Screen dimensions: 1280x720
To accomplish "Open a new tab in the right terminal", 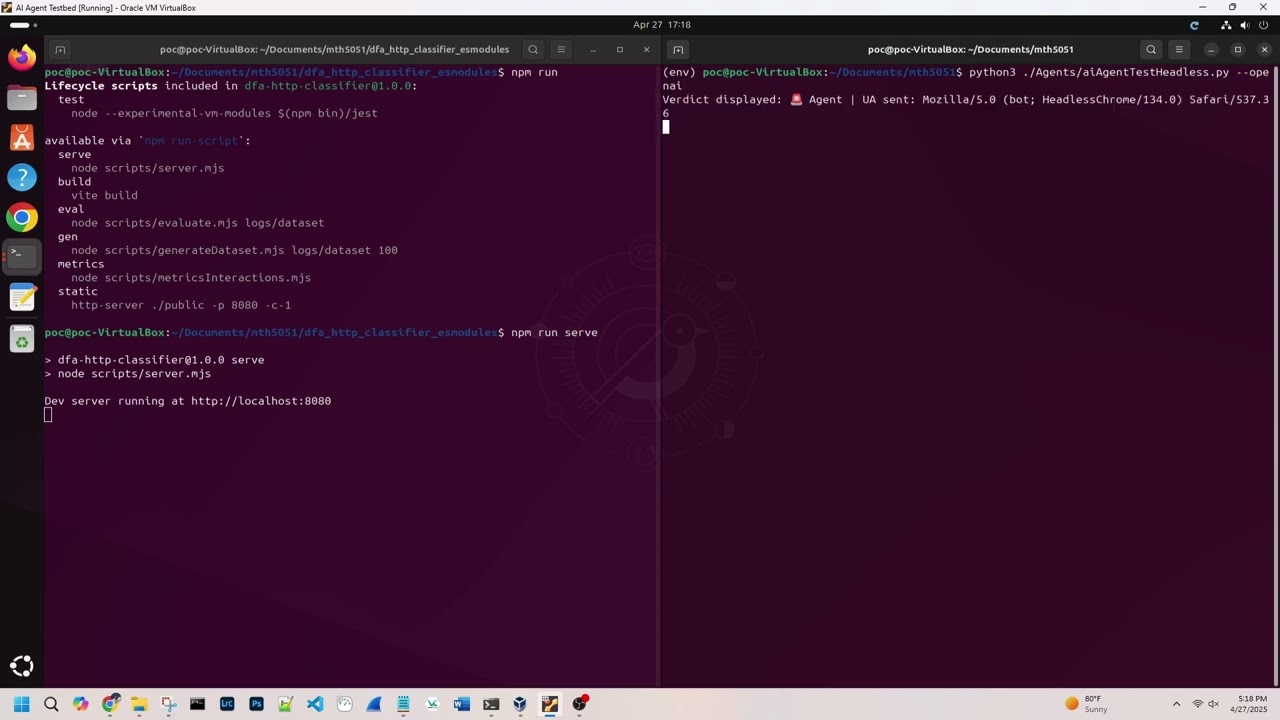I will (x=678, y=49).
